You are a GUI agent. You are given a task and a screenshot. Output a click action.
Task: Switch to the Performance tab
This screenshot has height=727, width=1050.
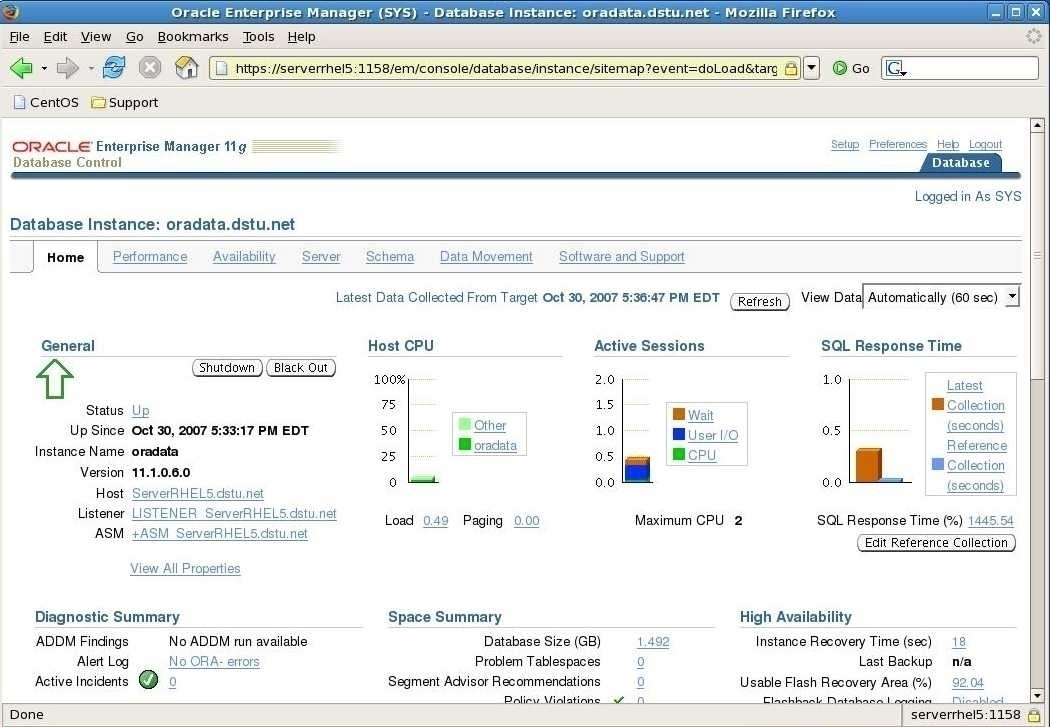[150, 256]
